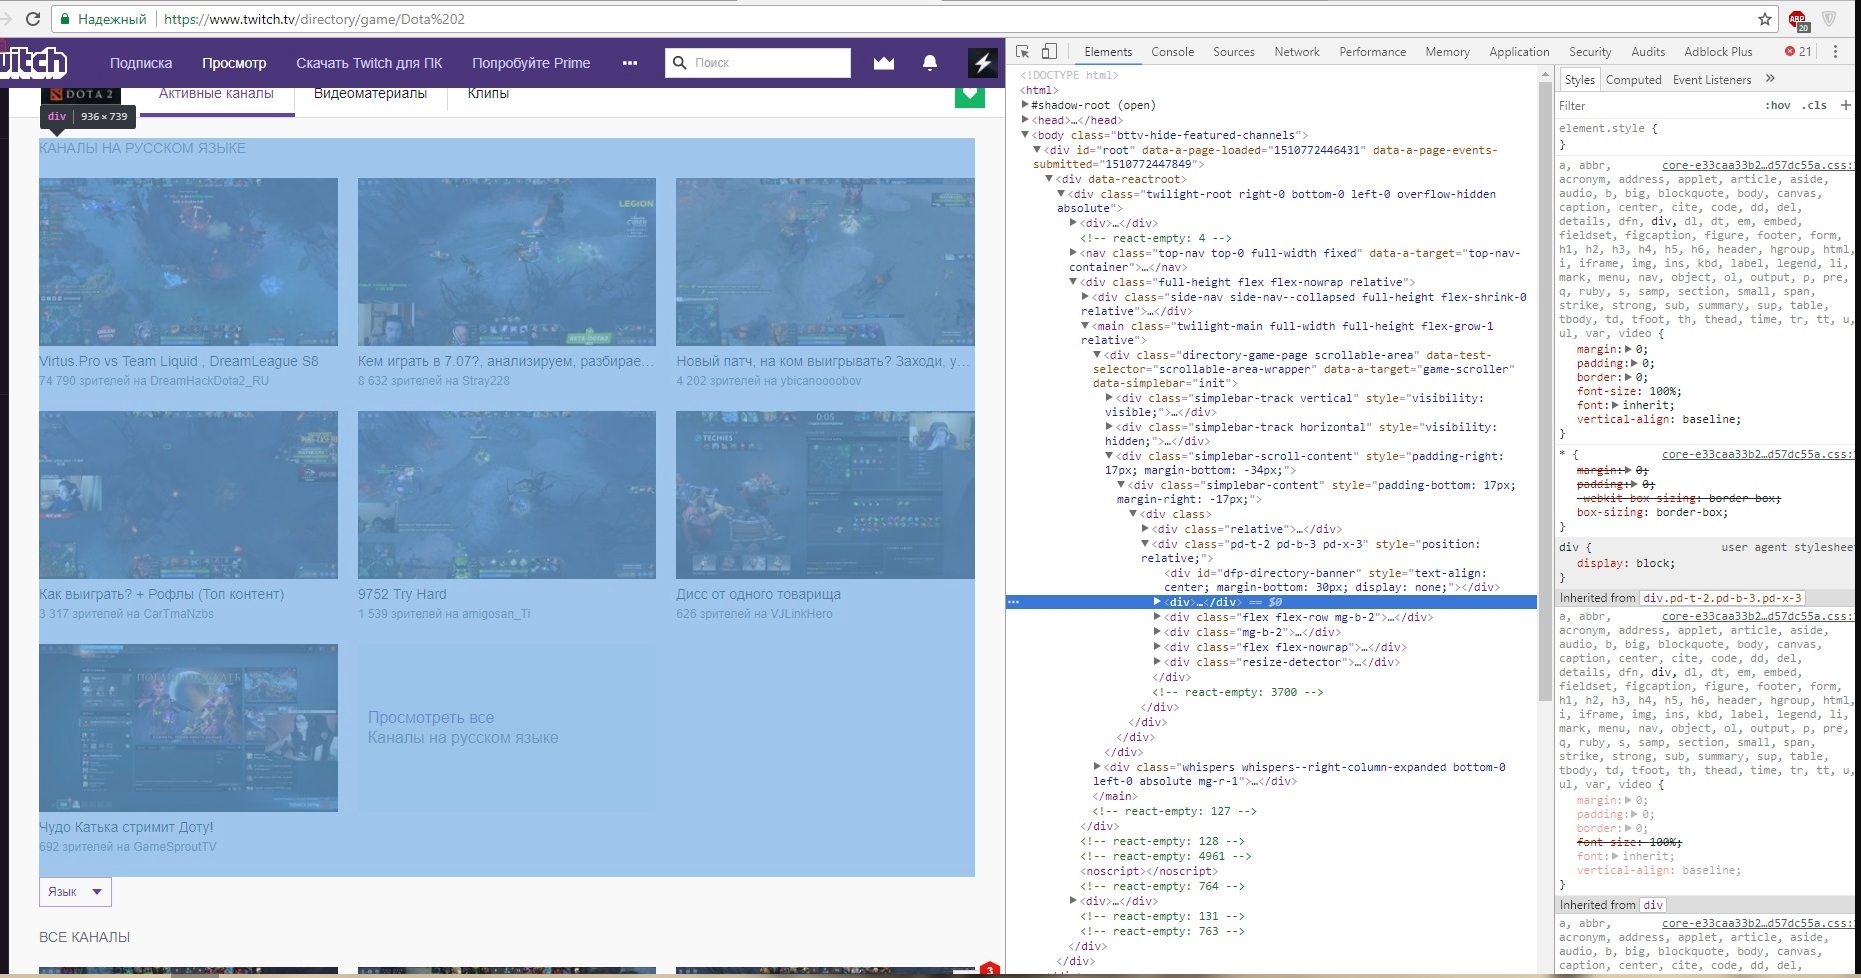This screenshot has height=978, width=1861.
Task: Add new style rule with plus icon
Action: point(1845,105)
